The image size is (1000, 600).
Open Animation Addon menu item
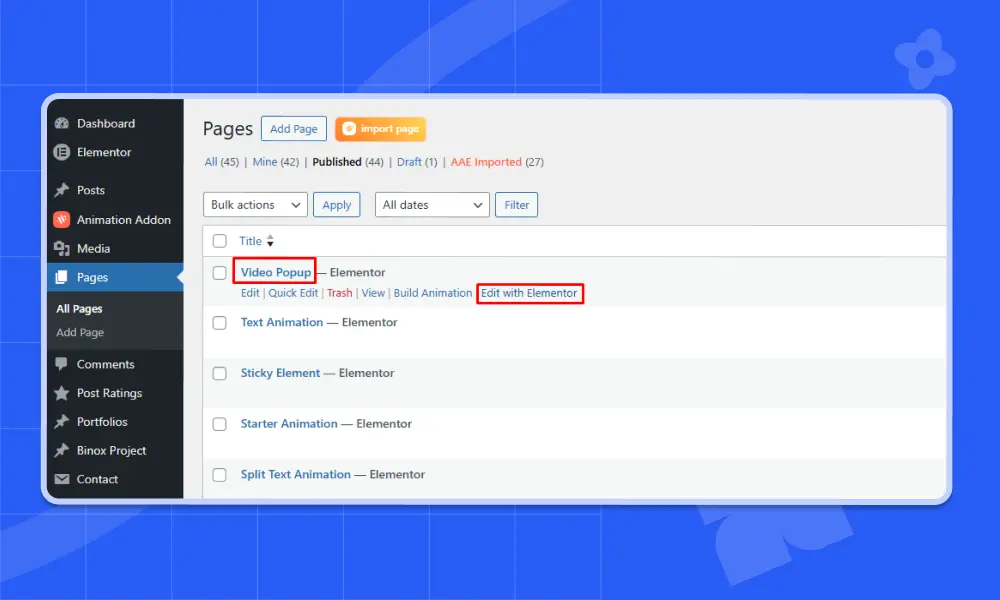124,219
